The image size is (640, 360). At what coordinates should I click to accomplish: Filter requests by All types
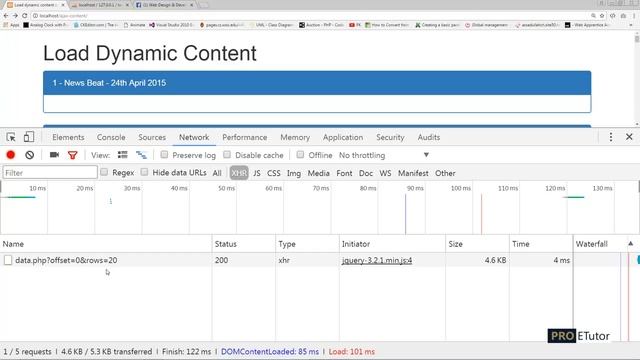pyautogui.click(x=217, y=173)
